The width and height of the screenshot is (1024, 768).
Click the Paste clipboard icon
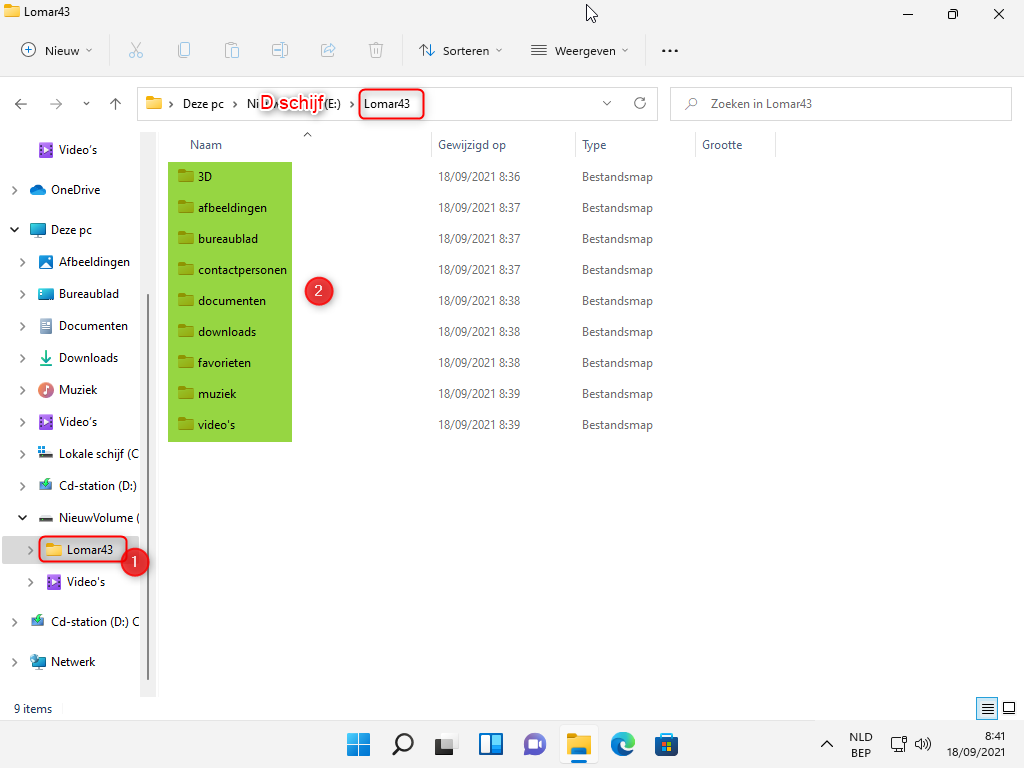pyautogui.click(x=232, y=50)
